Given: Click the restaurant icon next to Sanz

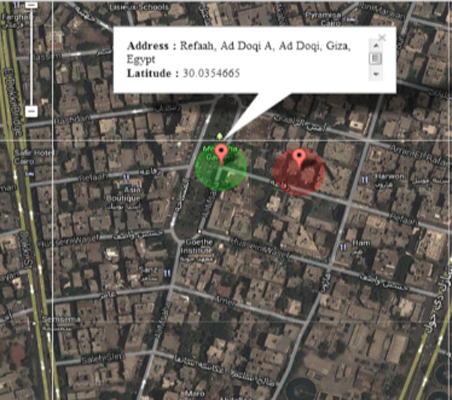Looking at the screenshot, I should (167, 273).
